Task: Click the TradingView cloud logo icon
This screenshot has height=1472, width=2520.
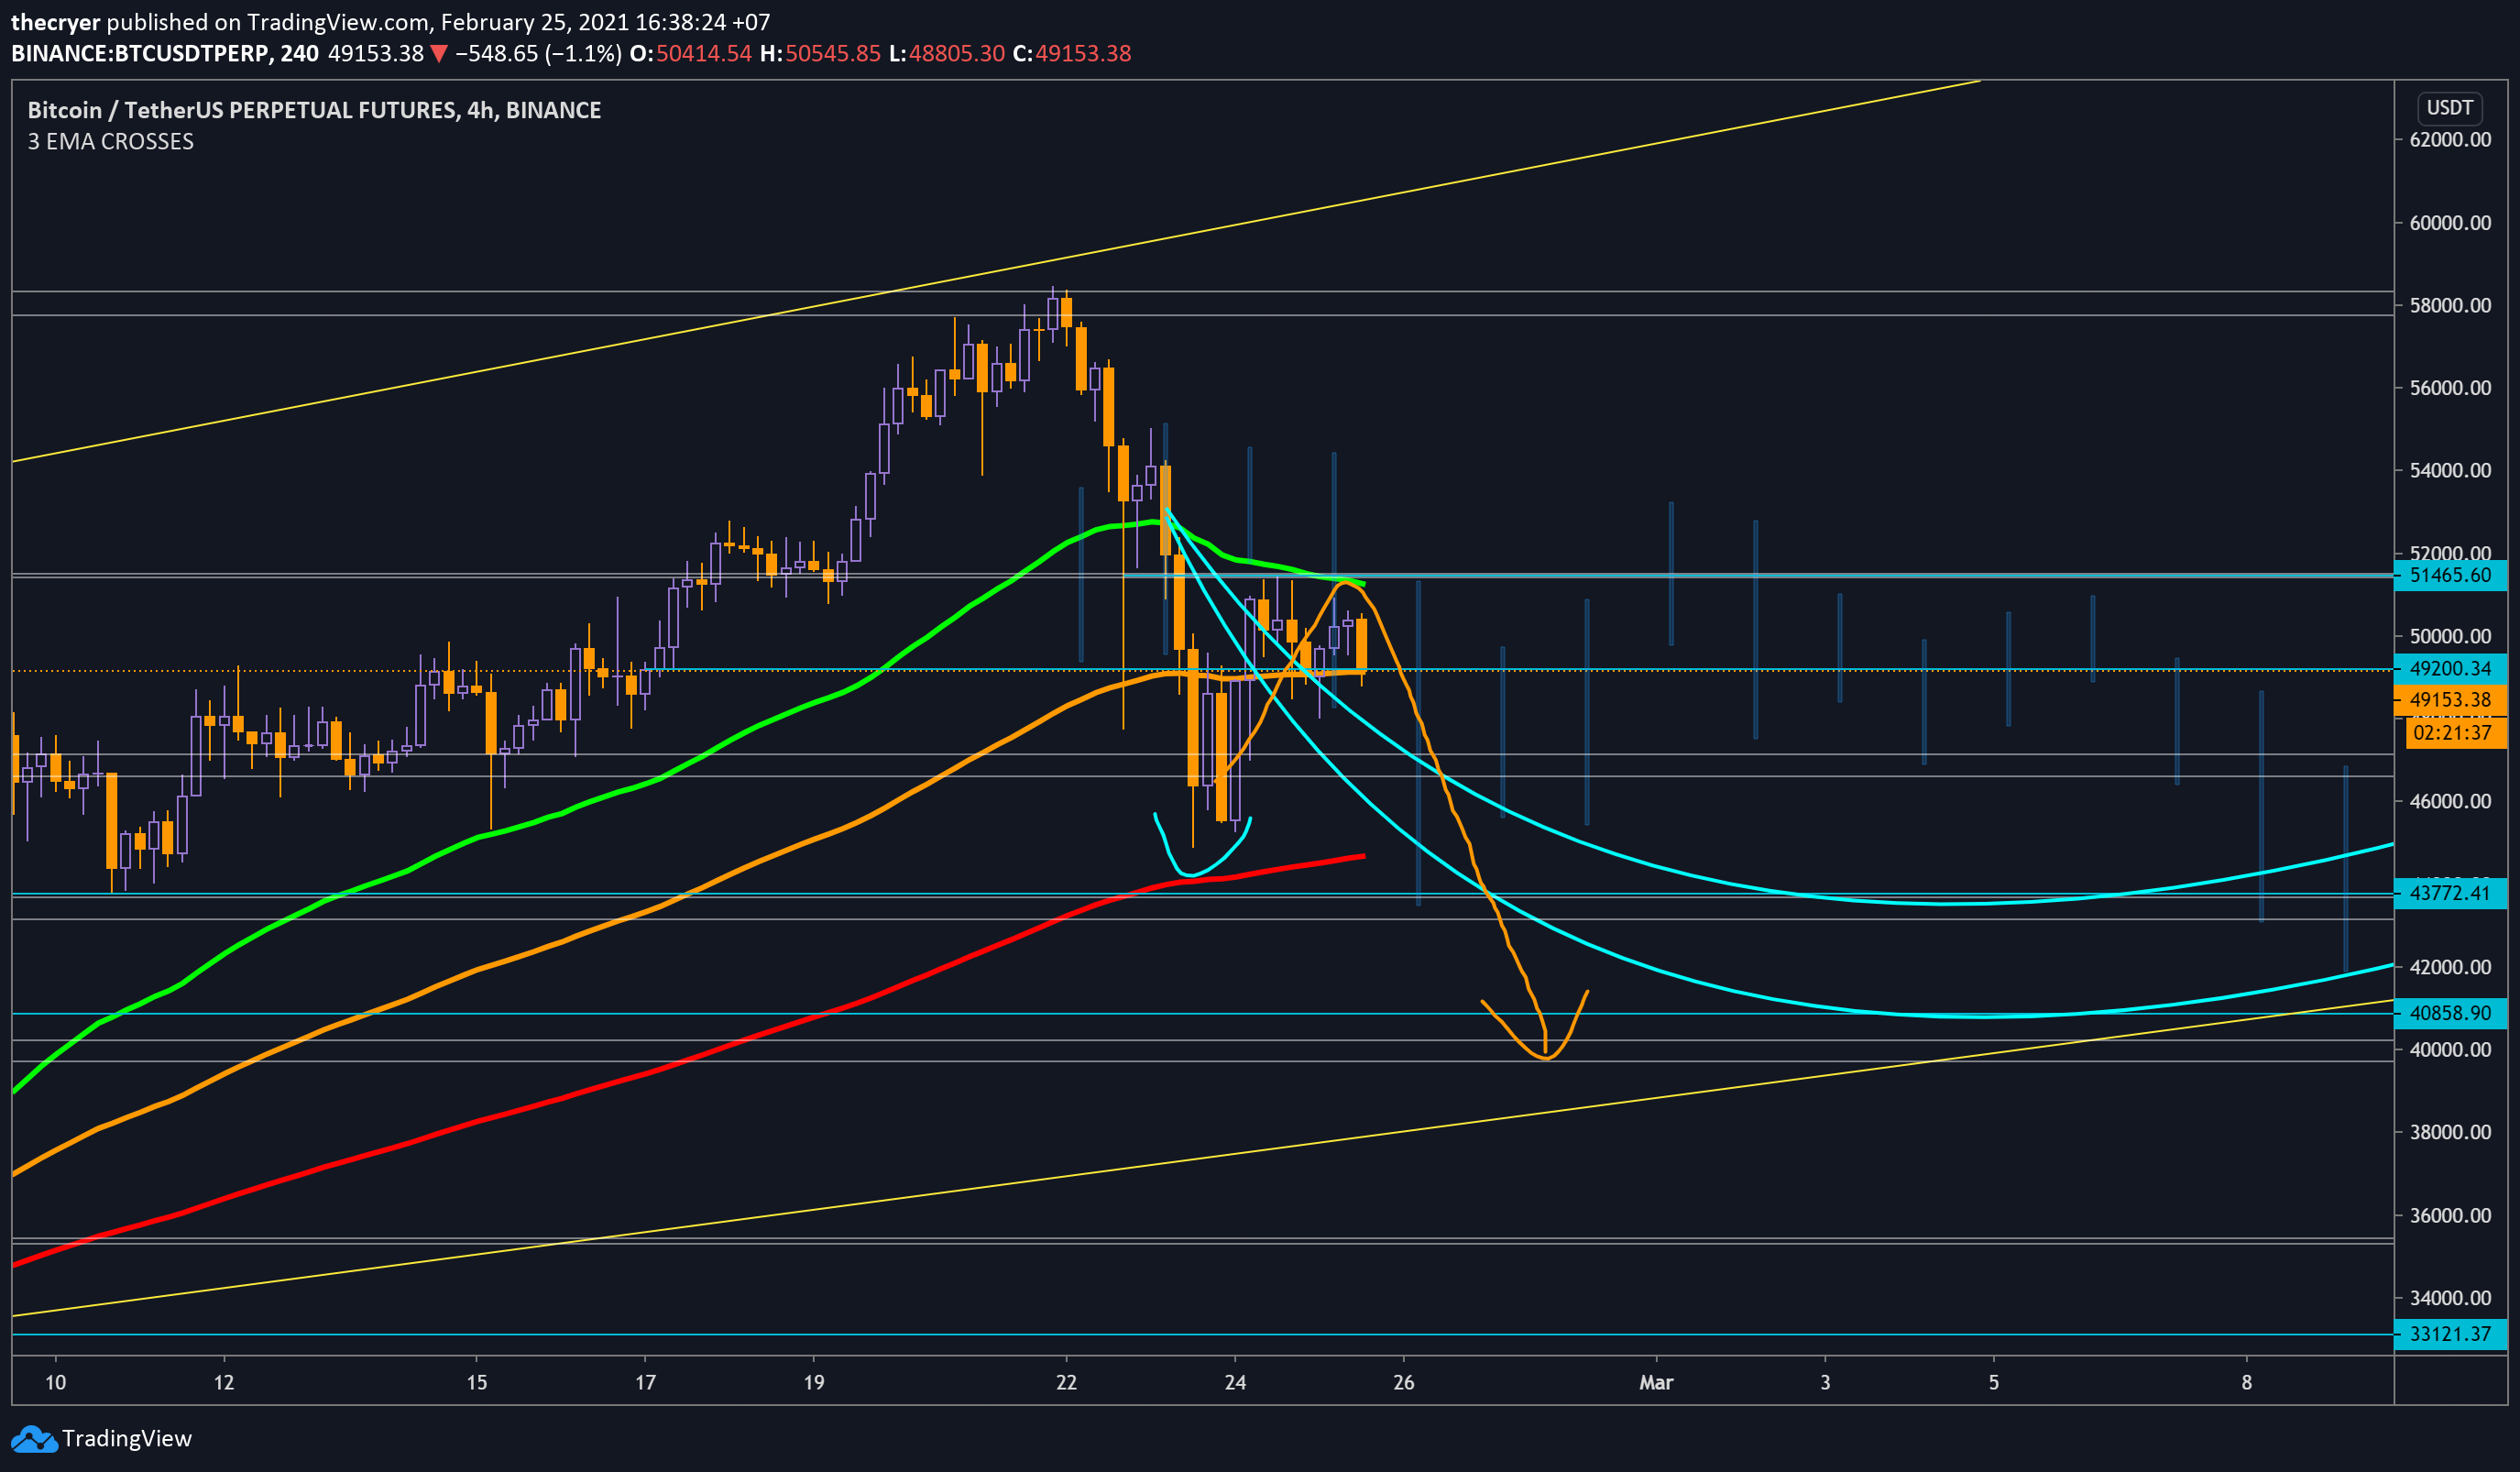Action: [x=34, y=1439]
